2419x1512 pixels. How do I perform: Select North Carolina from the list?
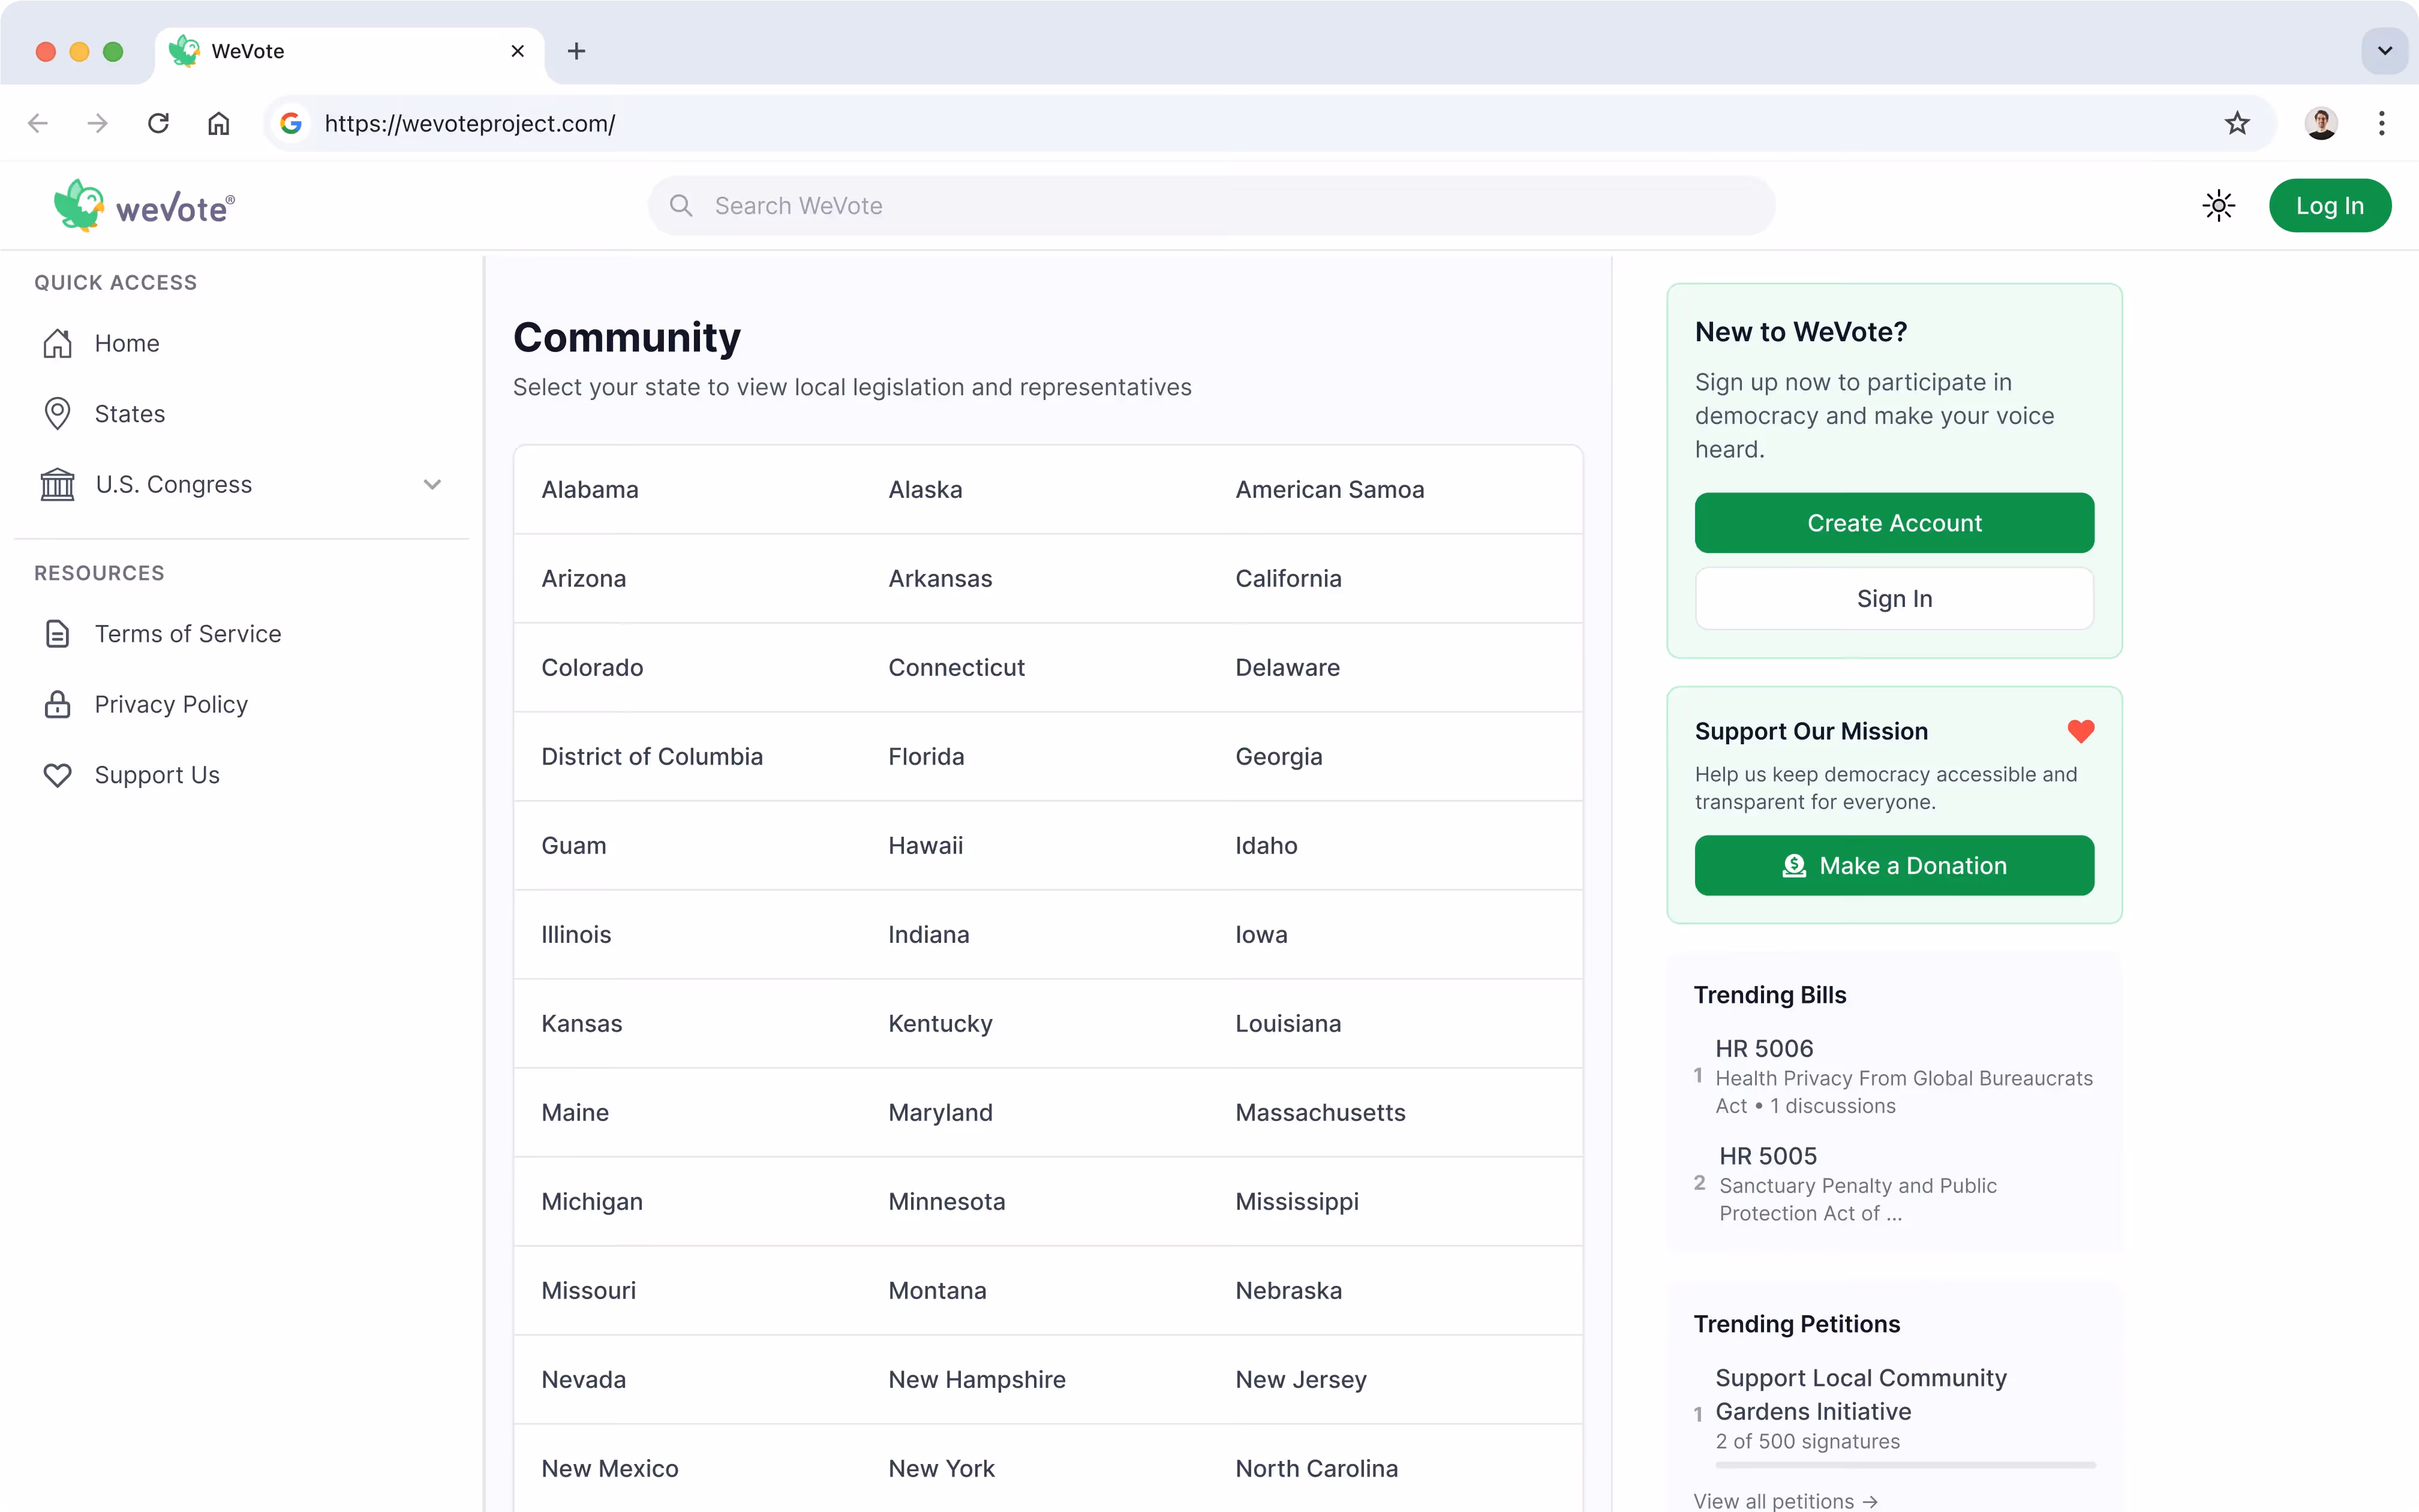point(1316,1469)
